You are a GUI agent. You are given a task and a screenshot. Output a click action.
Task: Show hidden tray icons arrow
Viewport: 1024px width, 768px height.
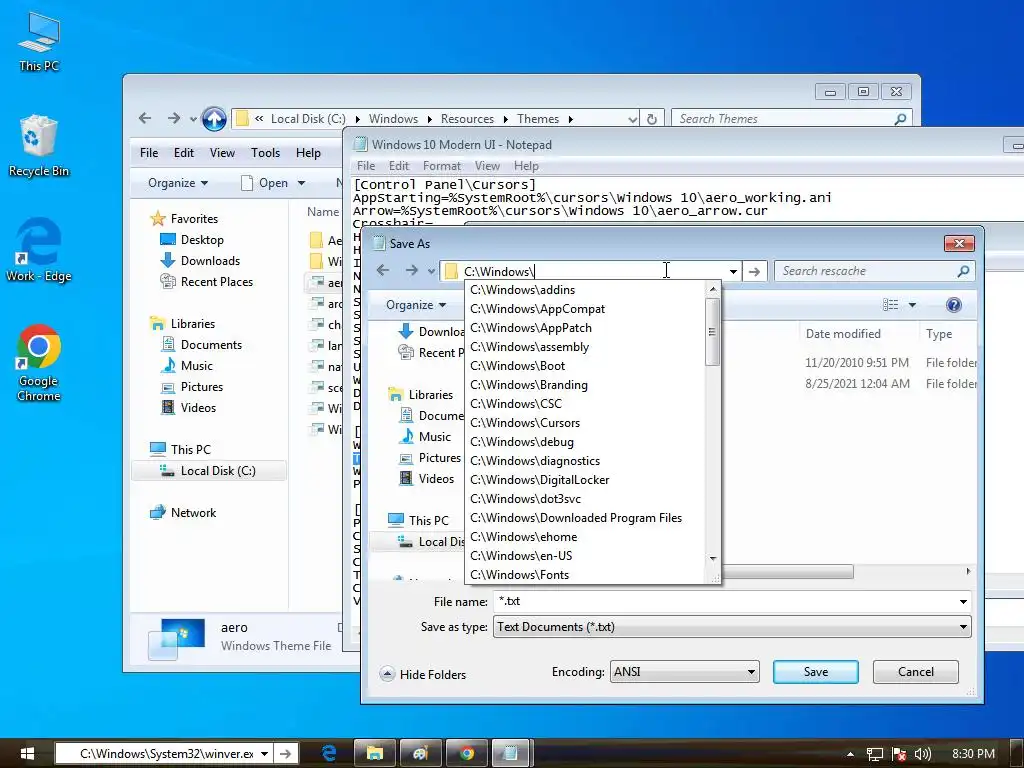(850, 754)
